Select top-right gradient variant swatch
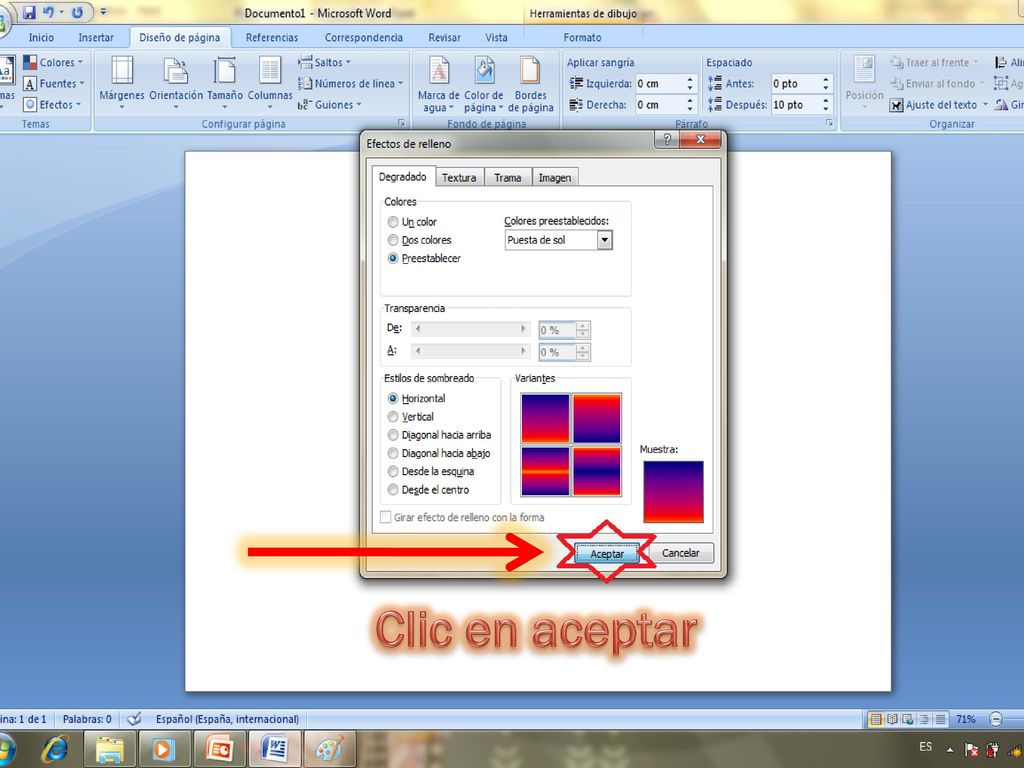 (x=597, y=419)
